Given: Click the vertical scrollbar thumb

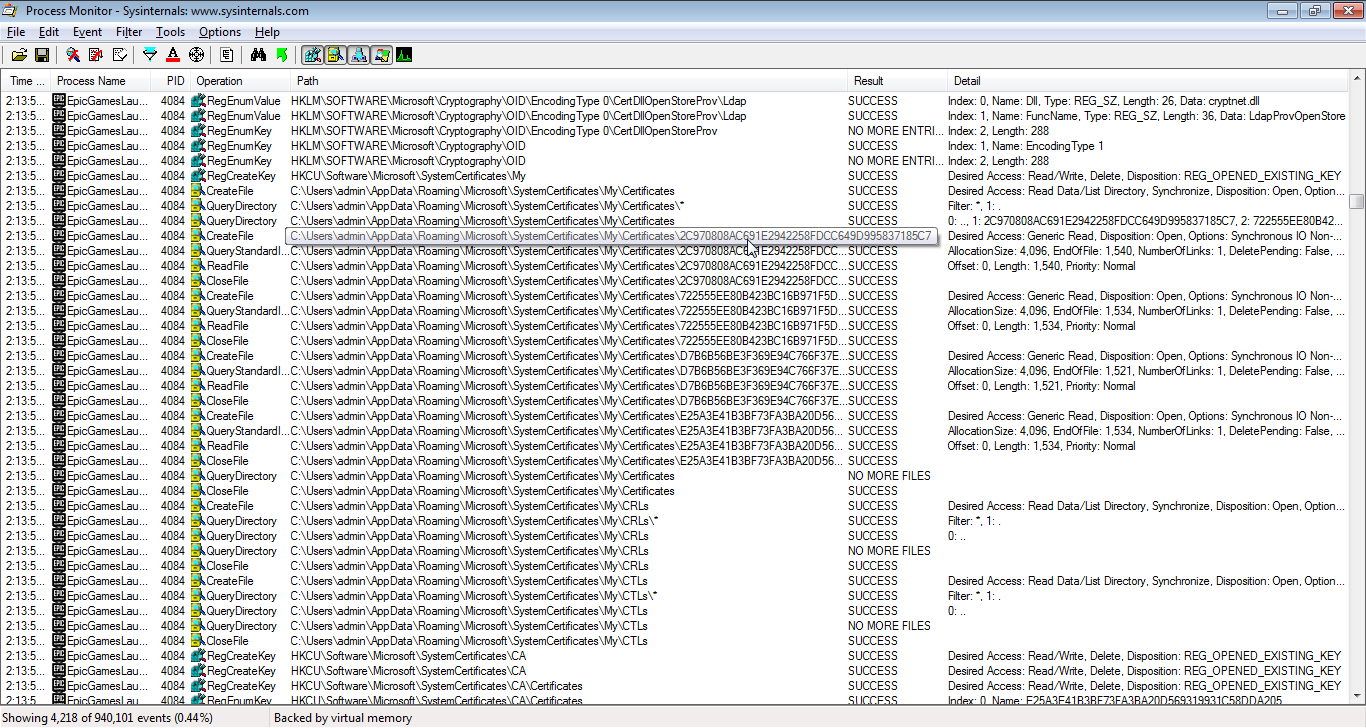Looking at the screenshot, I should point(1356,201).
